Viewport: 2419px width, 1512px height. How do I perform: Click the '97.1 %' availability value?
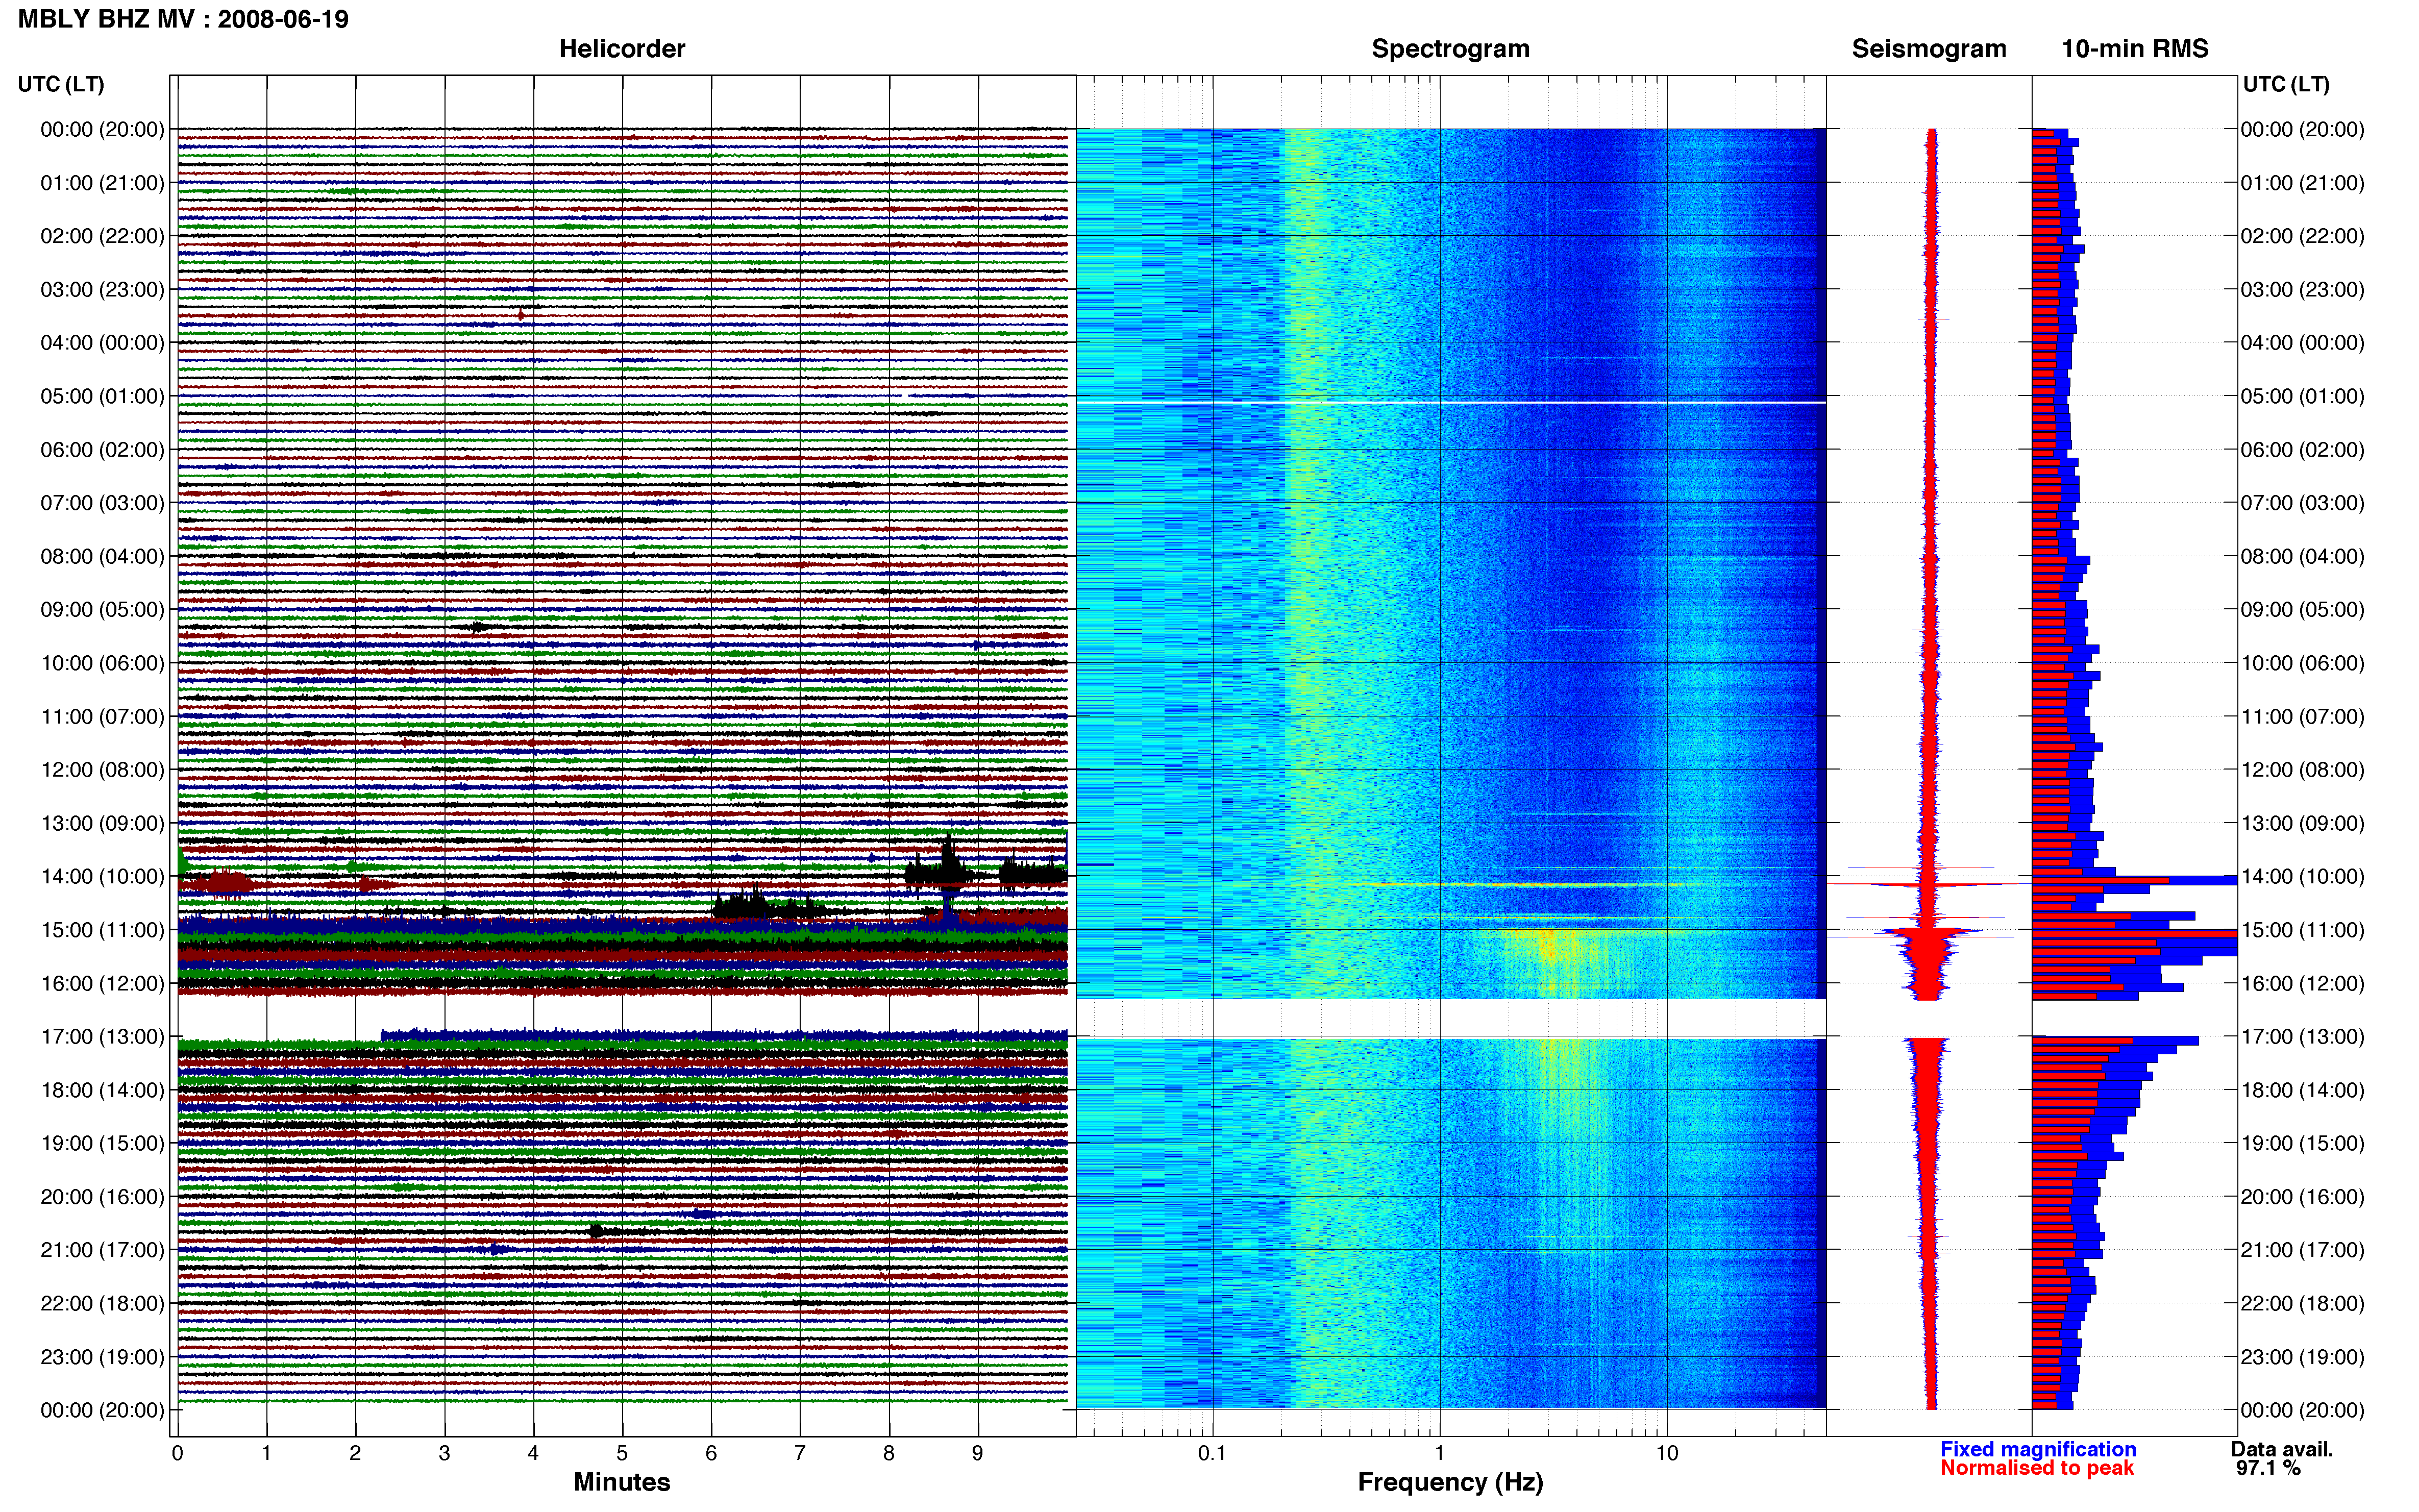[2268, 1468]
